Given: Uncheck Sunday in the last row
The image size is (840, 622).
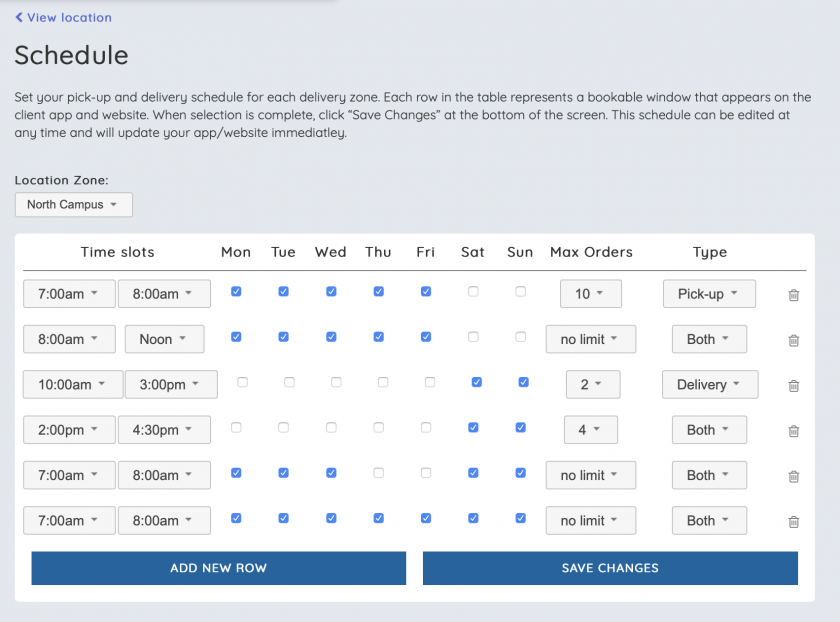Looking at the screenshot, I should [x=520, y=516].
